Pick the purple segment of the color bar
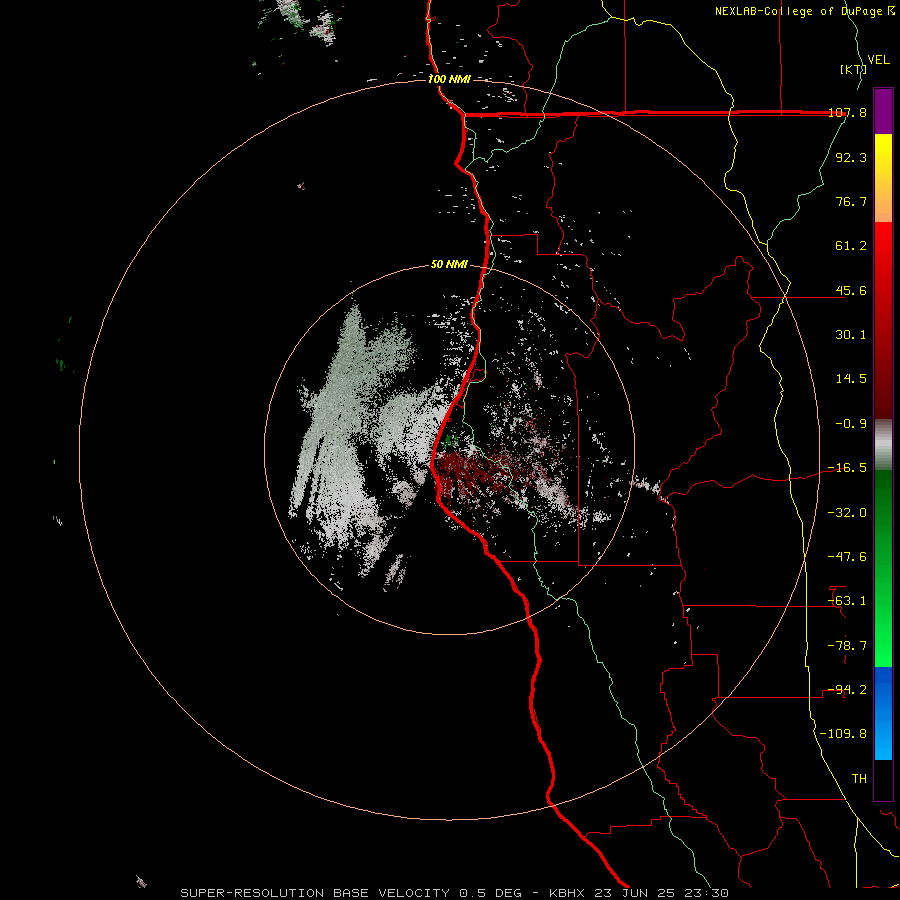Viewport: 900px width, 900px height. (883, 111)
